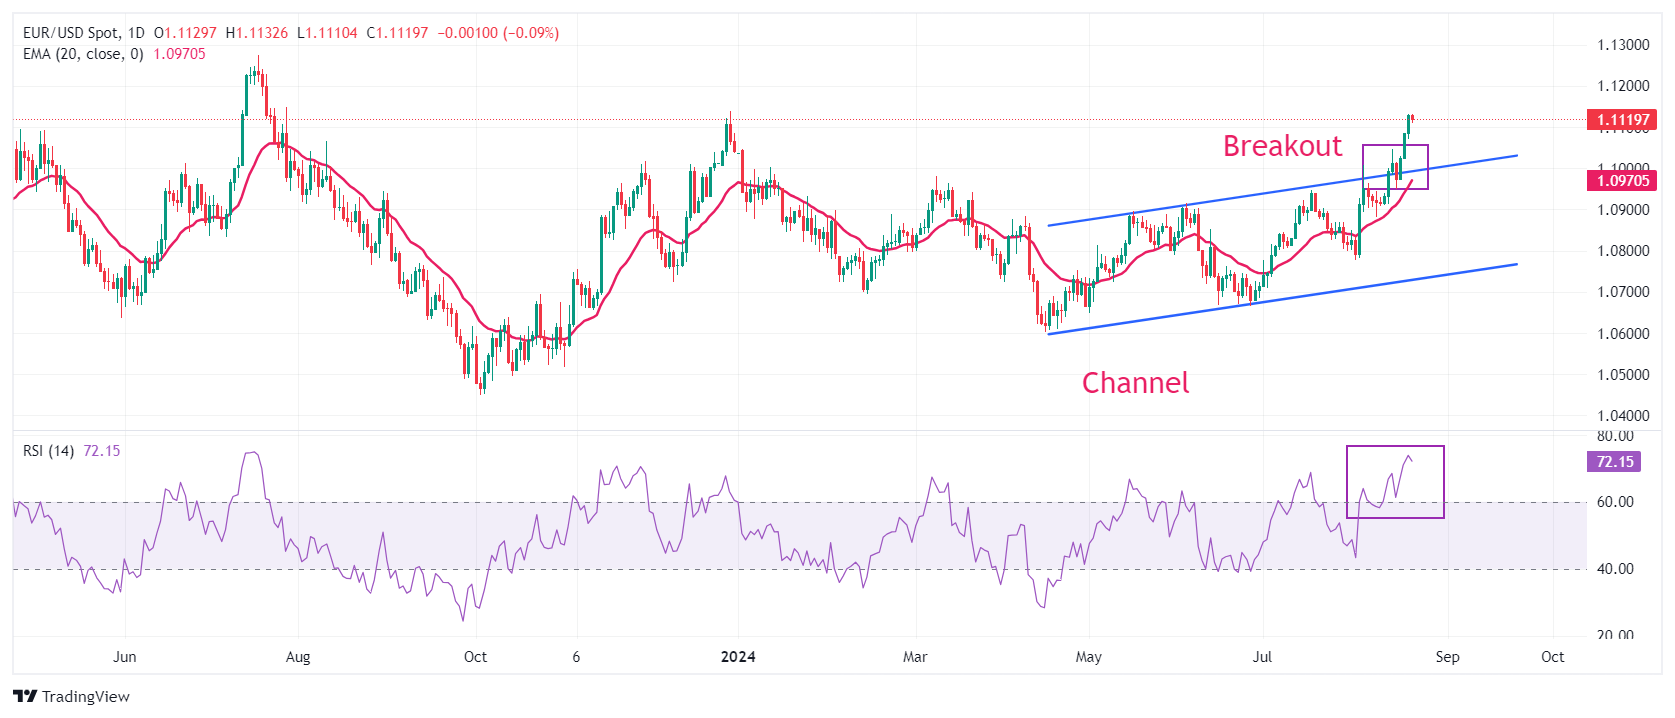Click the EUR/USD Spot 1D title
1675x718 pixels.
(x=84, y=33)
